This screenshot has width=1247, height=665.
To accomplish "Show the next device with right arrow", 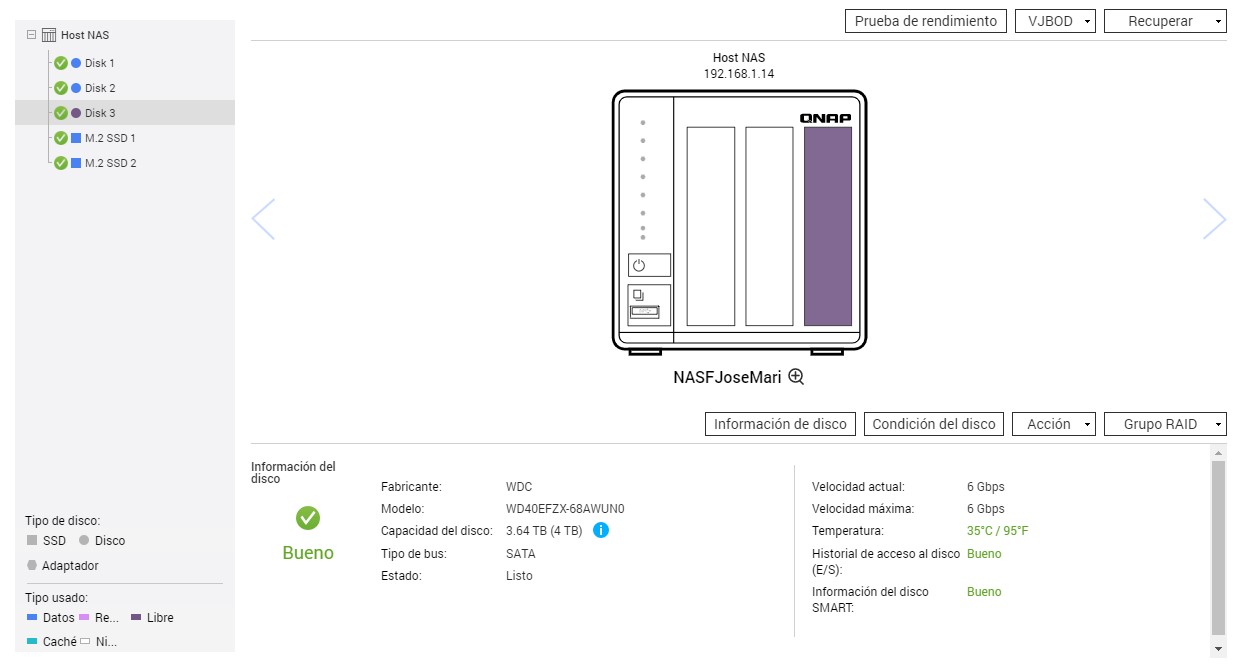I will click(1214, 219).
